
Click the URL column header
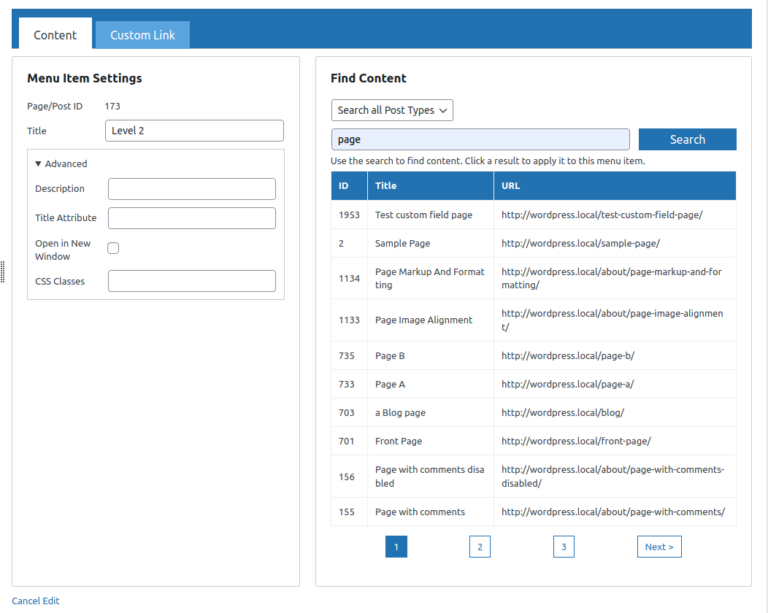pos(615,186)
